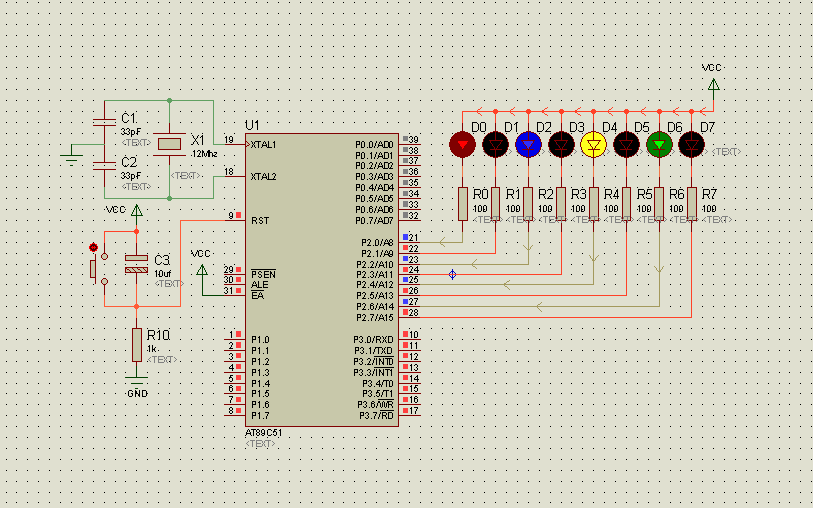Select crystal X1 symbol
The image size is (813, 508).
point(170,144)
